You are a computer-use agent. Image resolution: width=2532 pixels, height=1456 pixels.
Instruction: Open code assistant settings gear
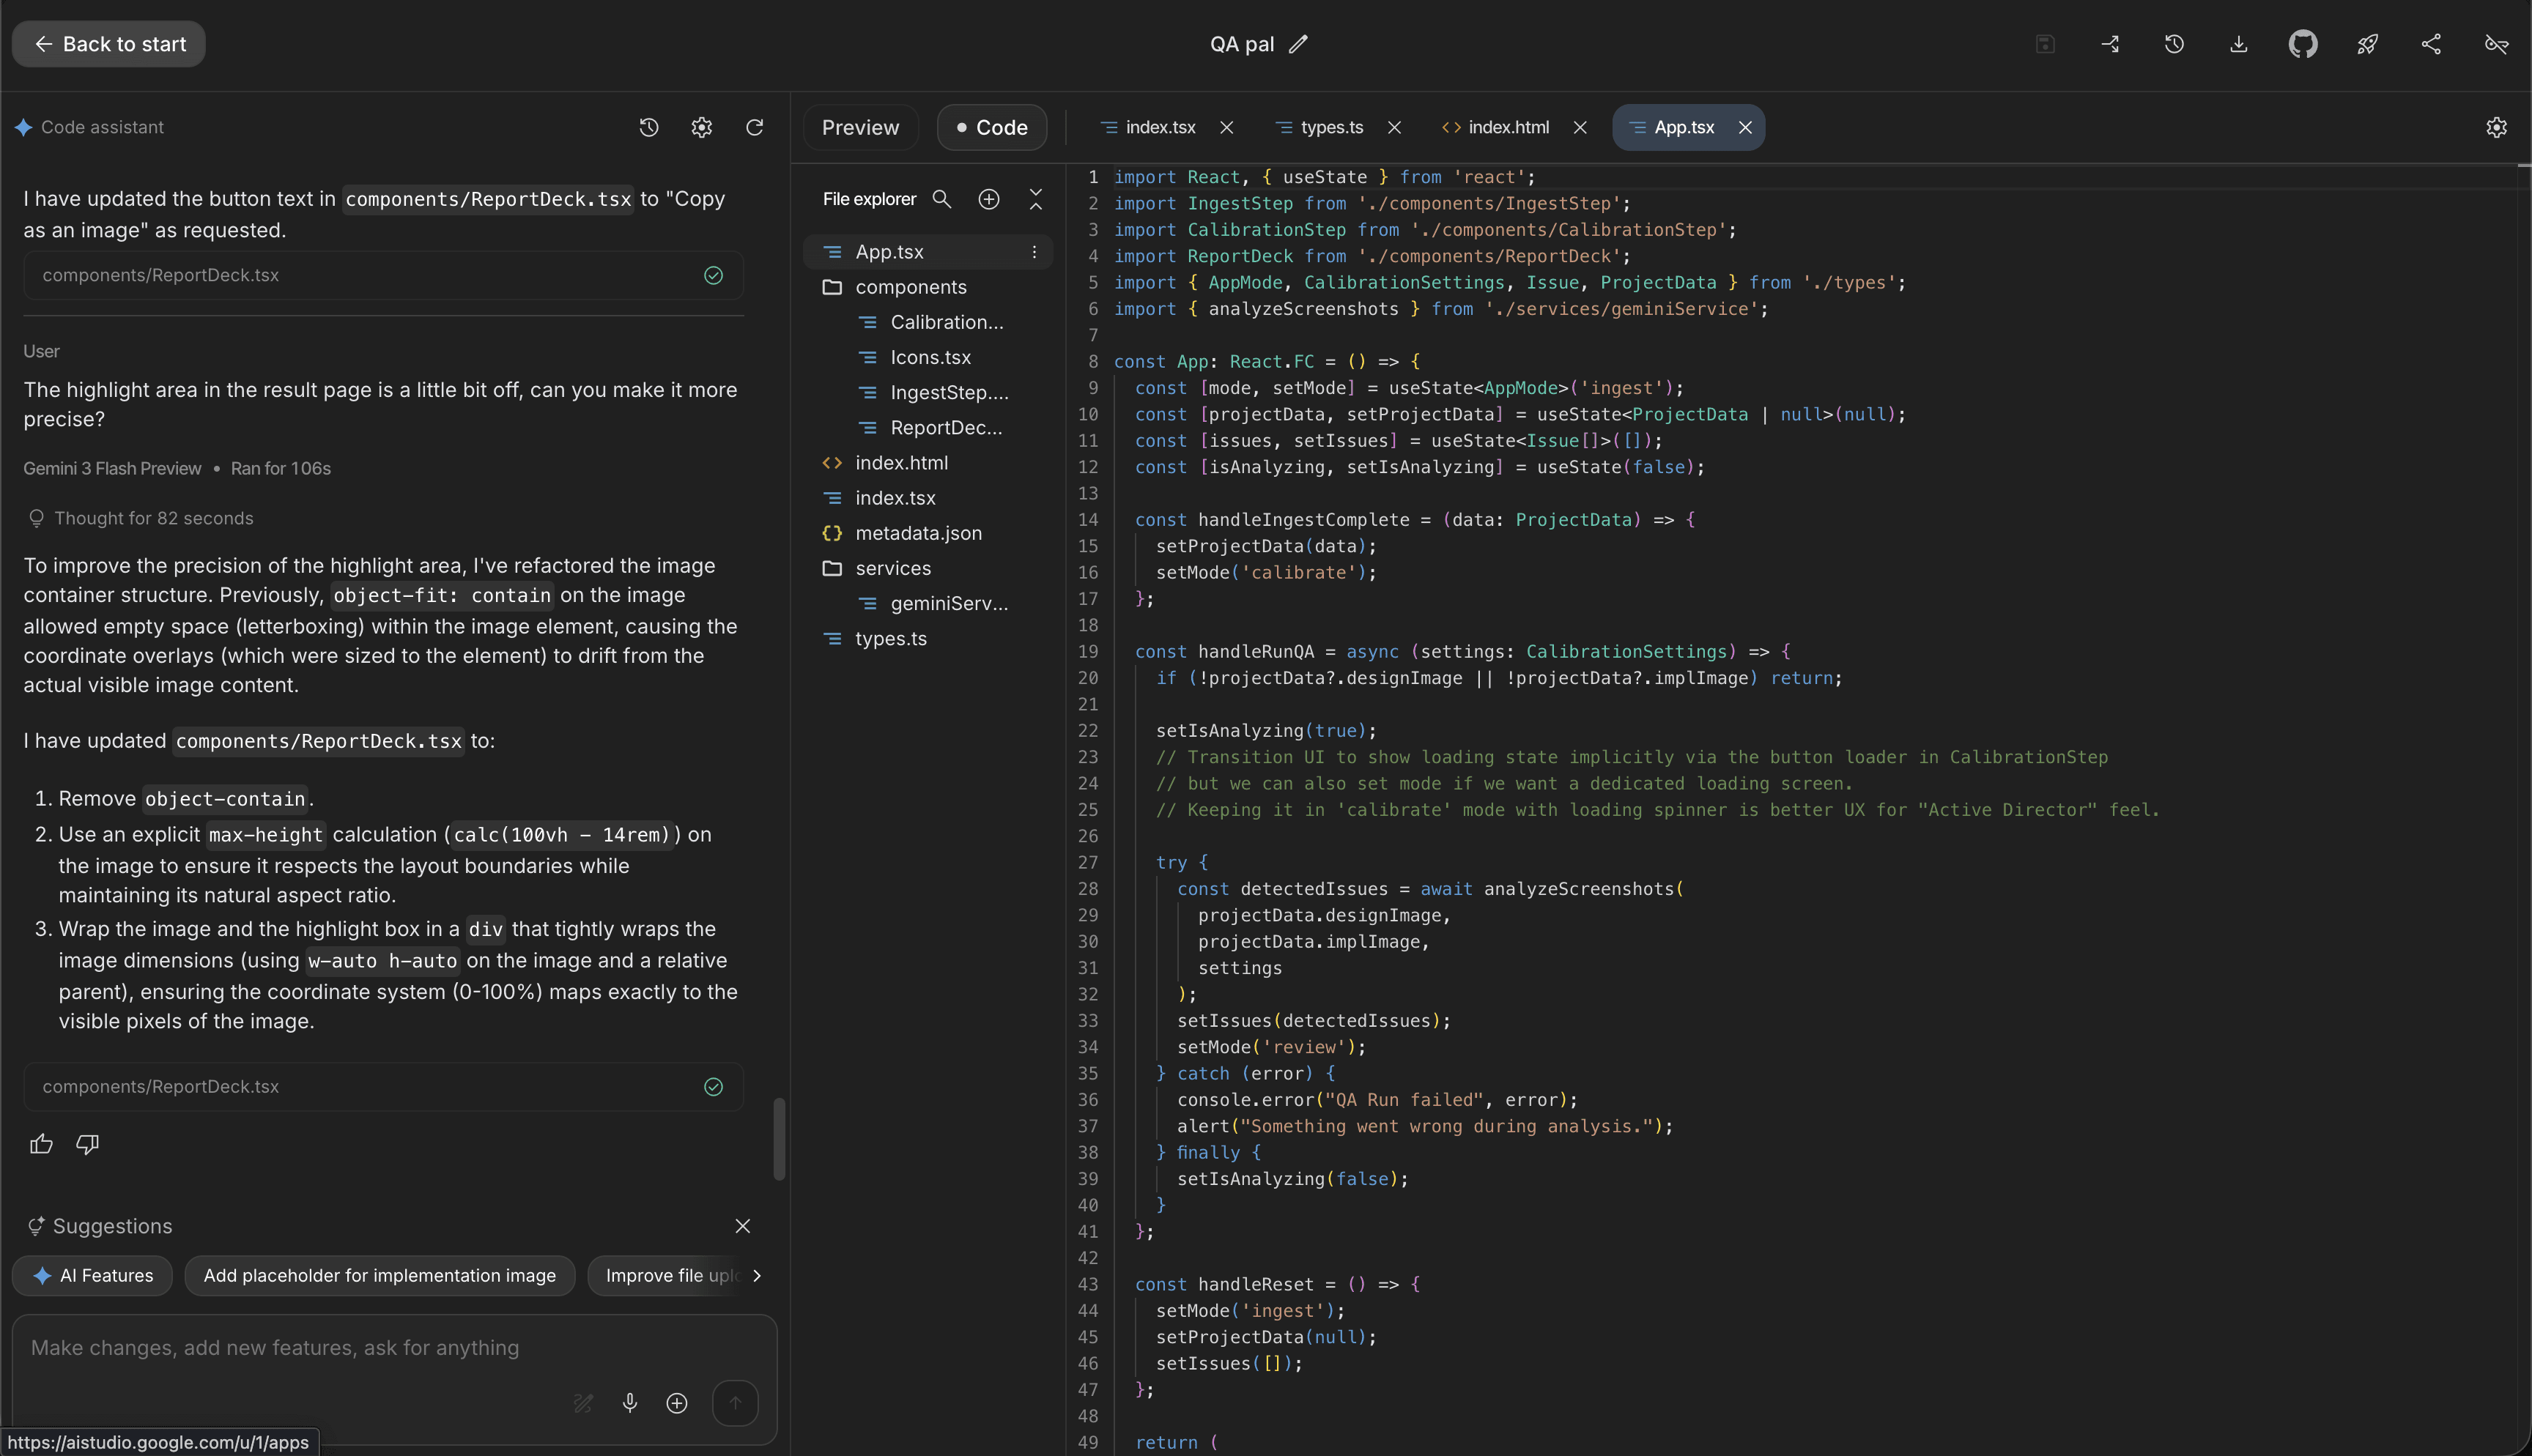coord(701,127)
